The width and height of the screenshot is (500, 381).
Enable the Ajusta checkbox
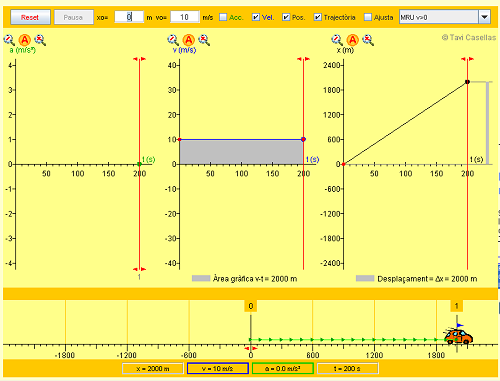click(x=368, y=17)
